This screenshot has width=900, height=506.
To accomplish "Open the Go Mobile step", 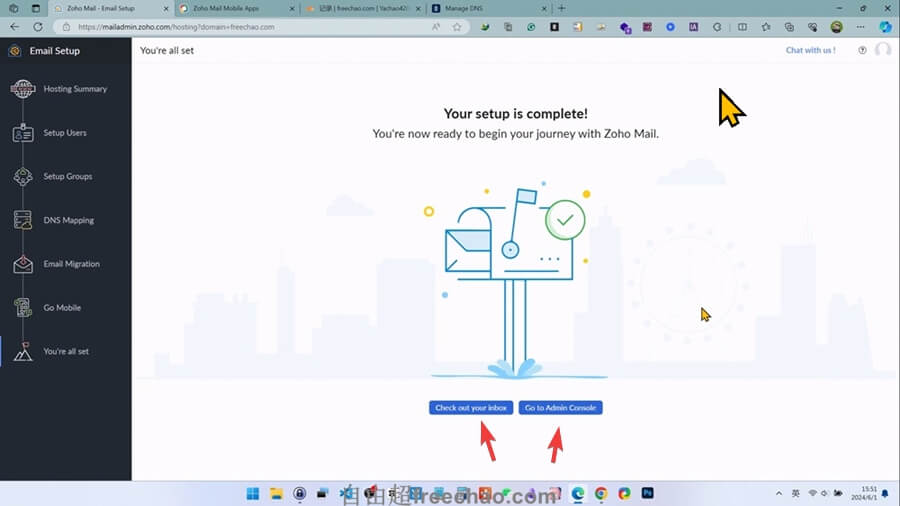I will [62, 308].
